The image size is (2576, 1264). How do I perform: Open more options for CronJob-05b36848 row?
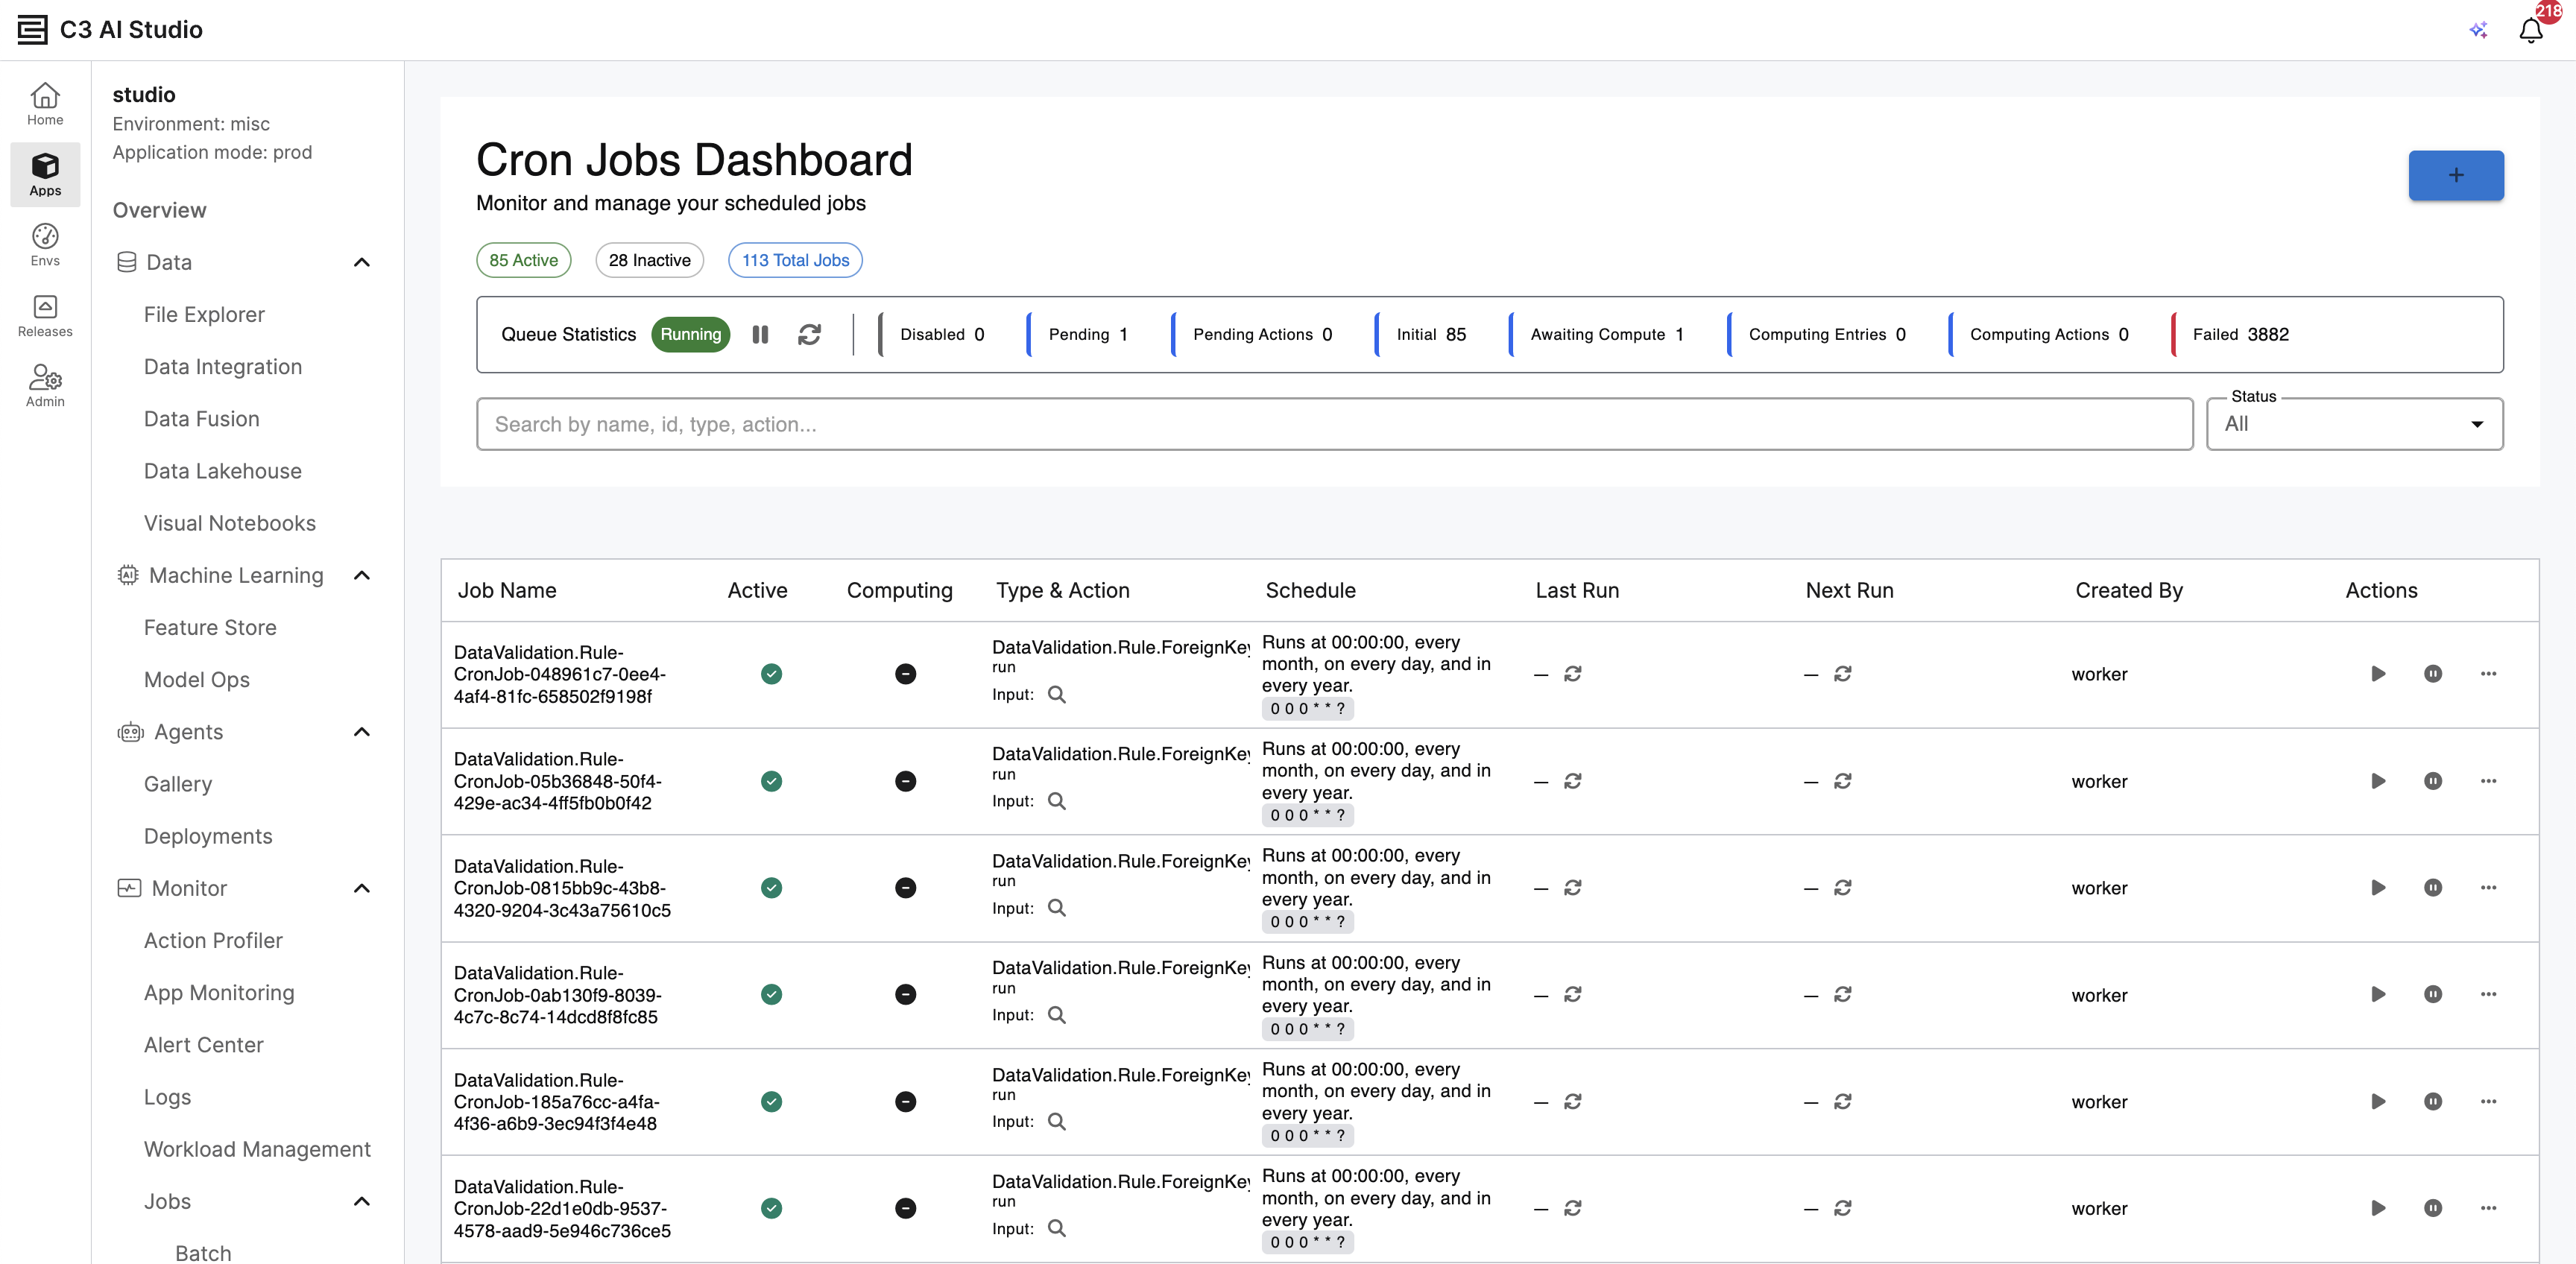pyautogui.click(x=2488, y=781)
